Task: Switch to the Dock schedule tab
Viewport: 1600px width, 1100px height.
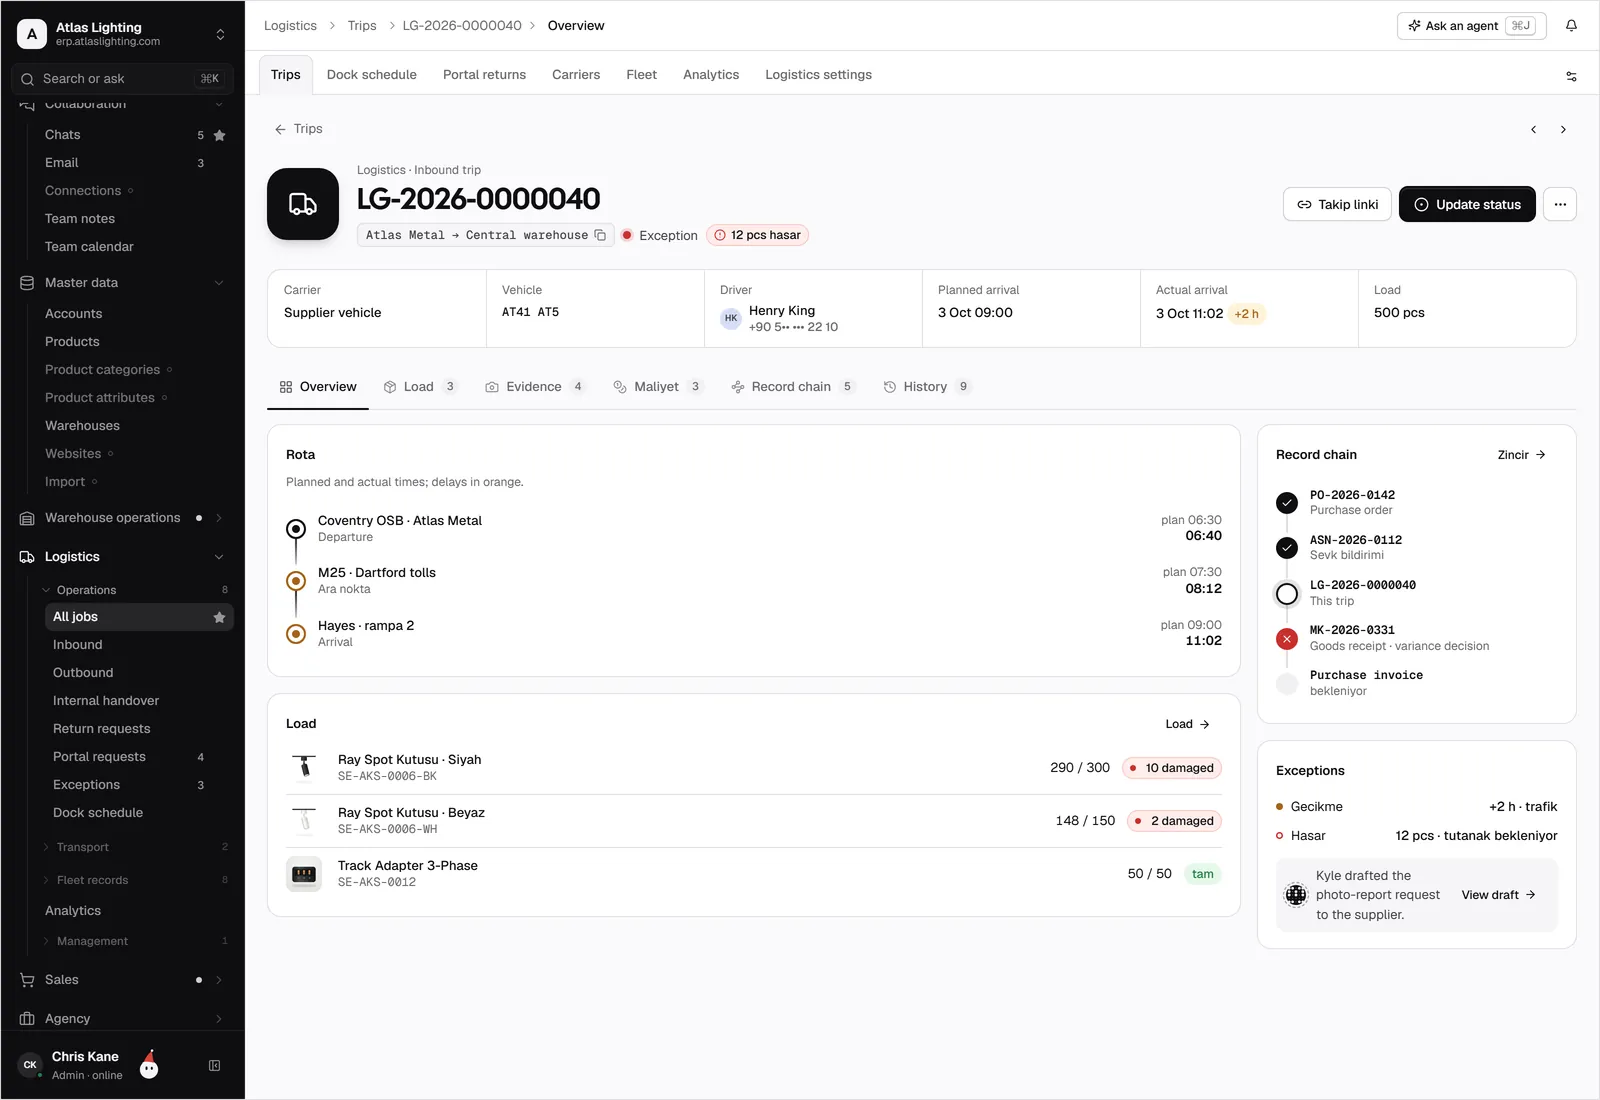Action: tap(371, 75)
